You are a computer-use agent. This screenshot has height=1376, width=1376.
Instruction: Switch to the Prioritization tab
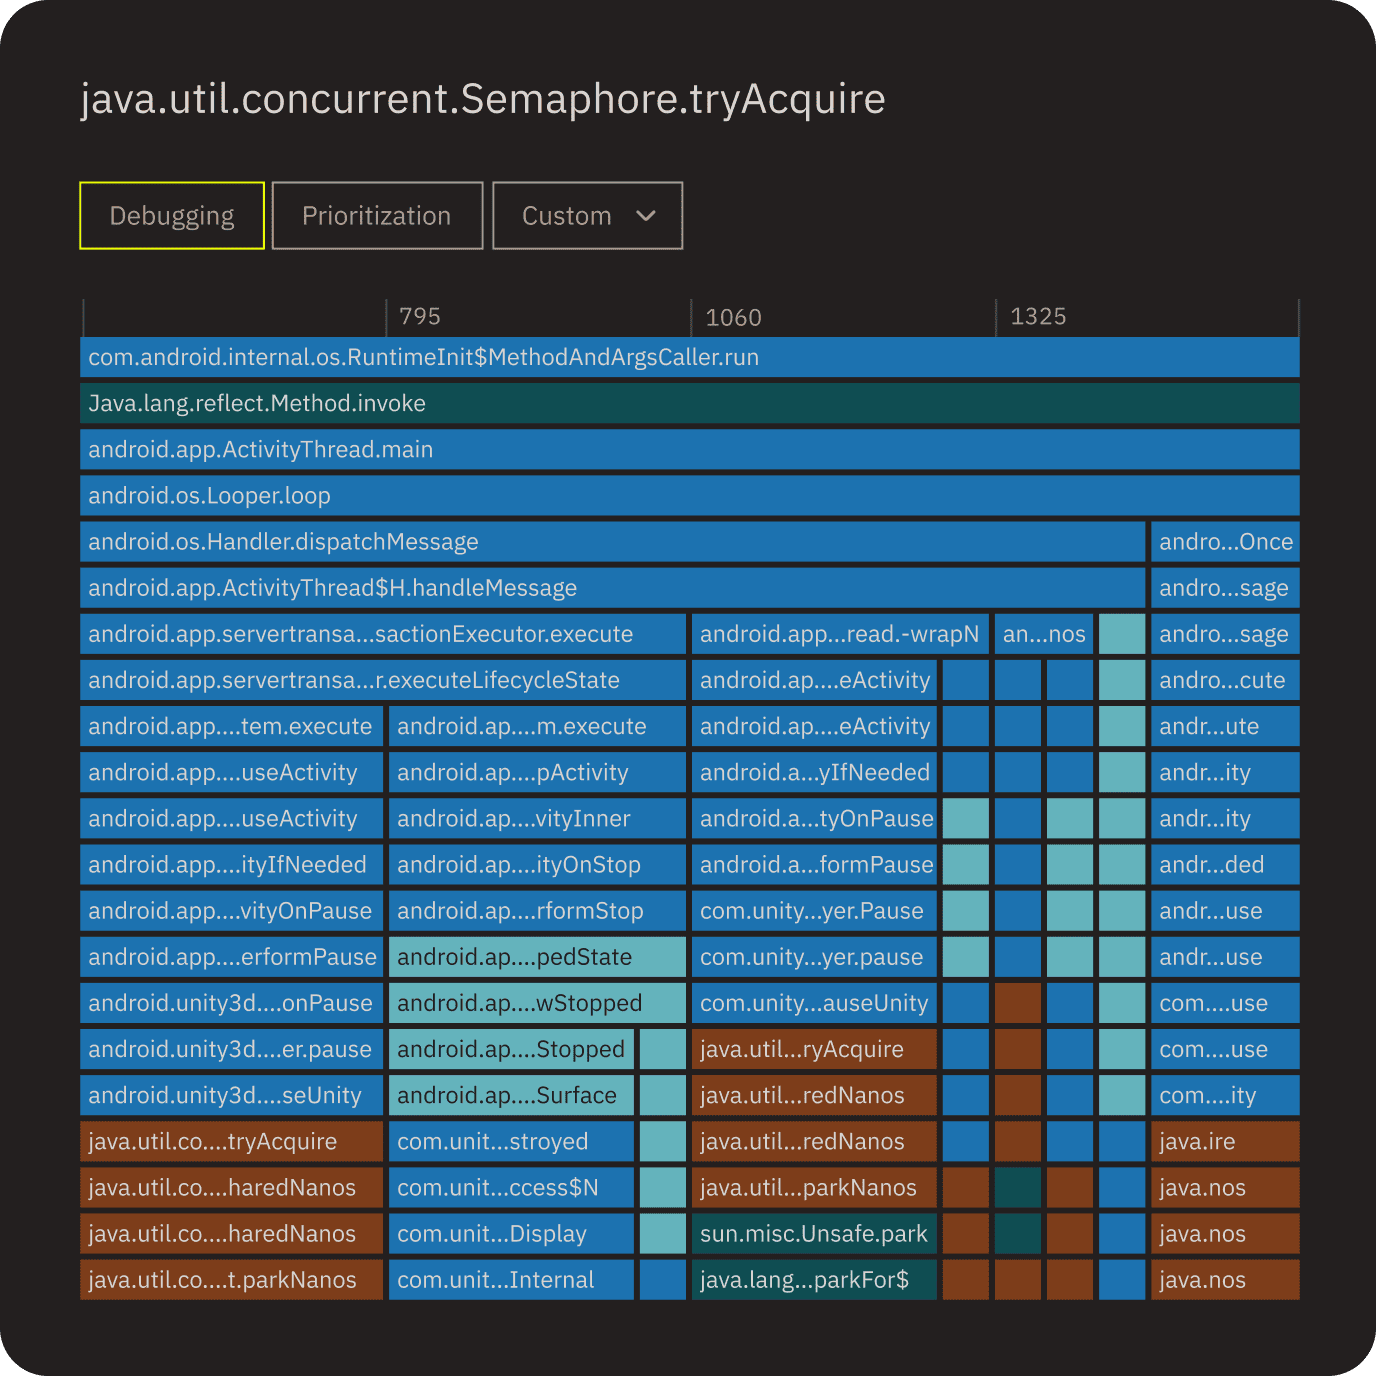[x=377, y=215]
